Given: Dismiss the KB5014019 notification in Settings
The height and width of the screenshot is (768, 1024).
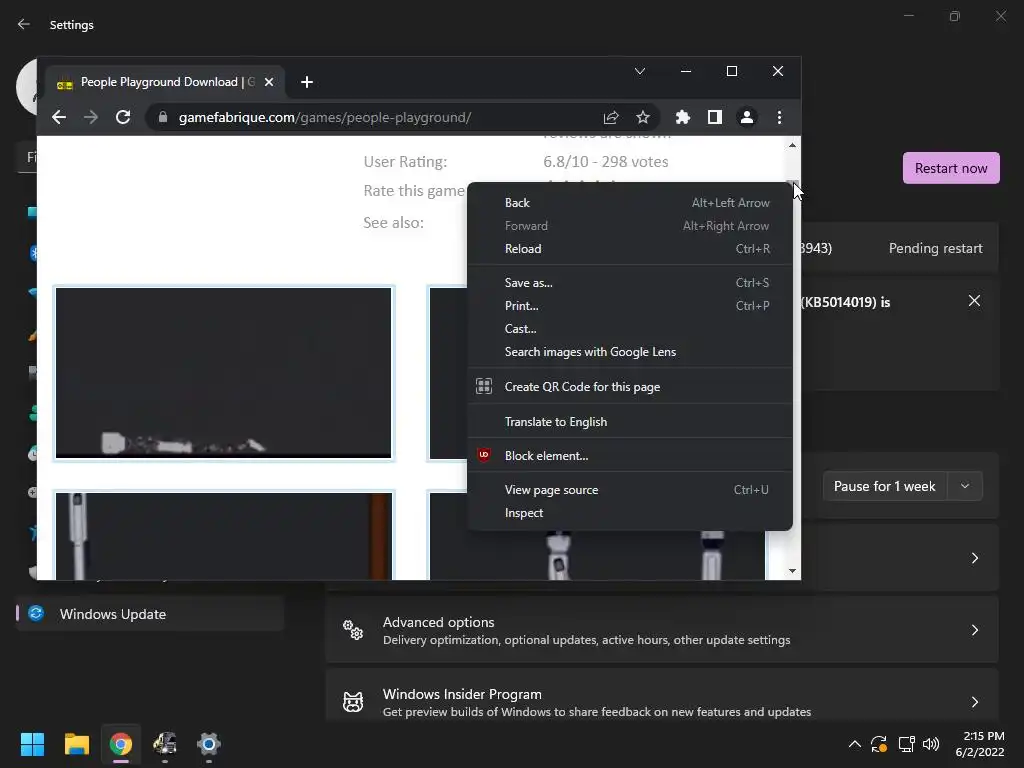Looking at the screenshot, I should 974,300.
